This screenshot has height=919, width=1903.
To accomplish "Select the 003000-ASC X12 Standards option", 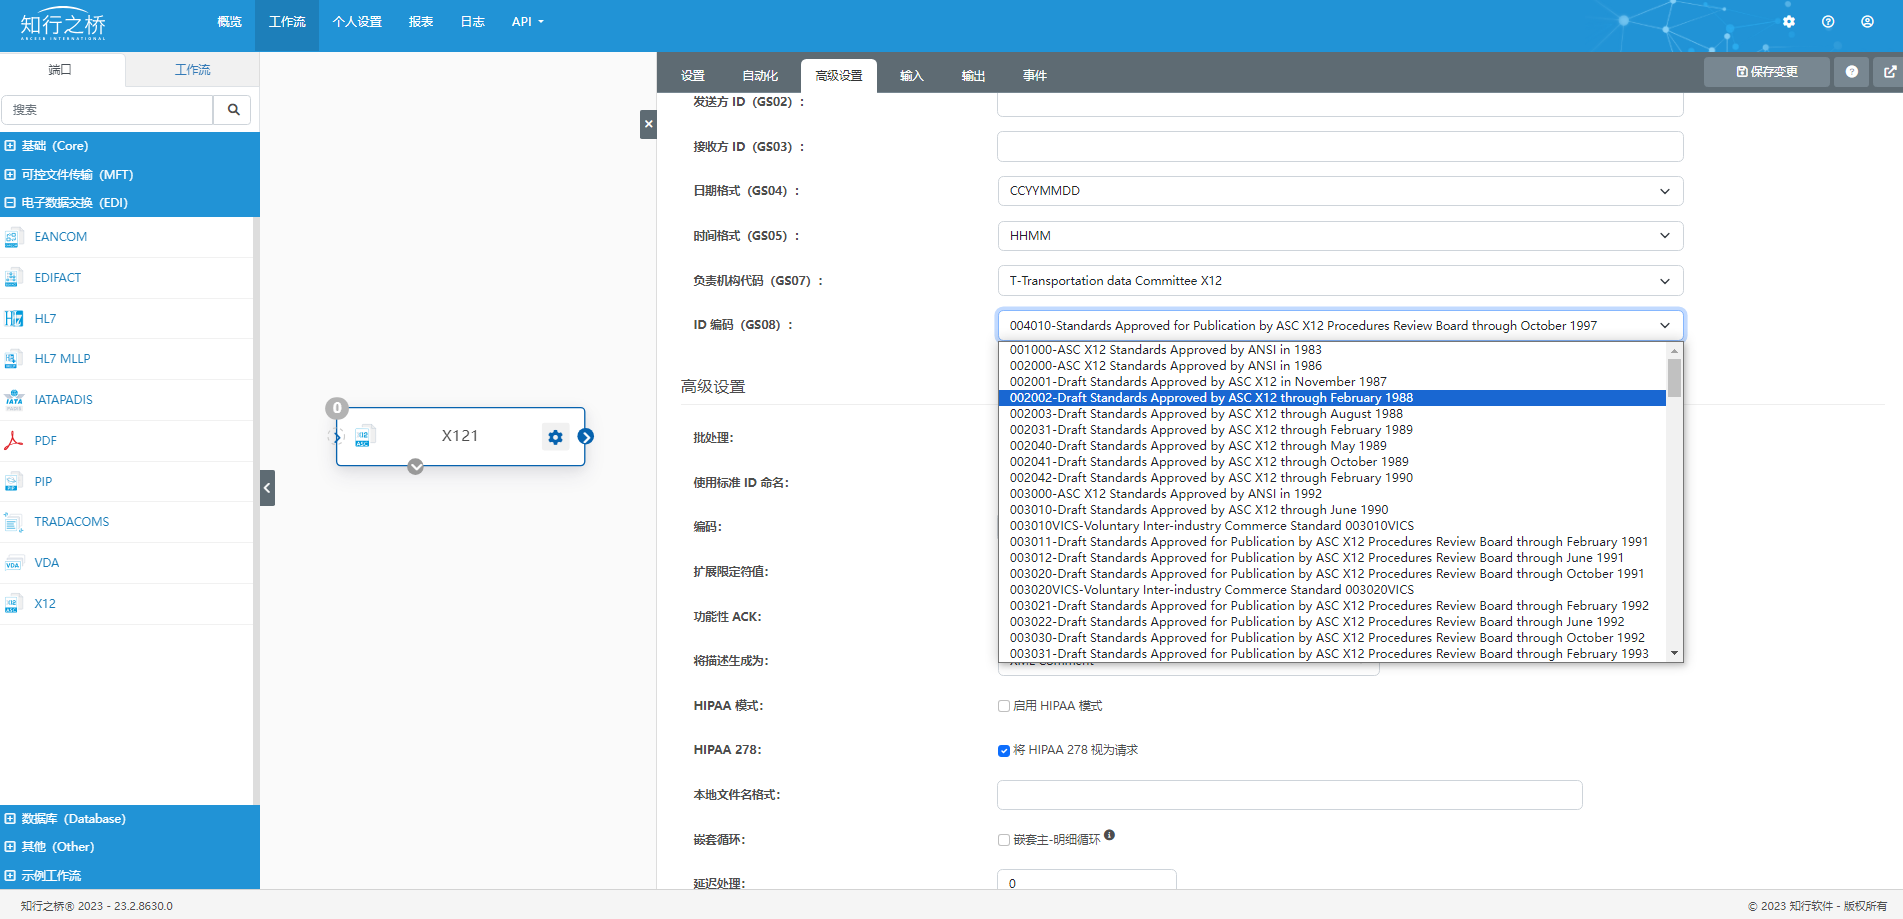I will [1164, 493].
